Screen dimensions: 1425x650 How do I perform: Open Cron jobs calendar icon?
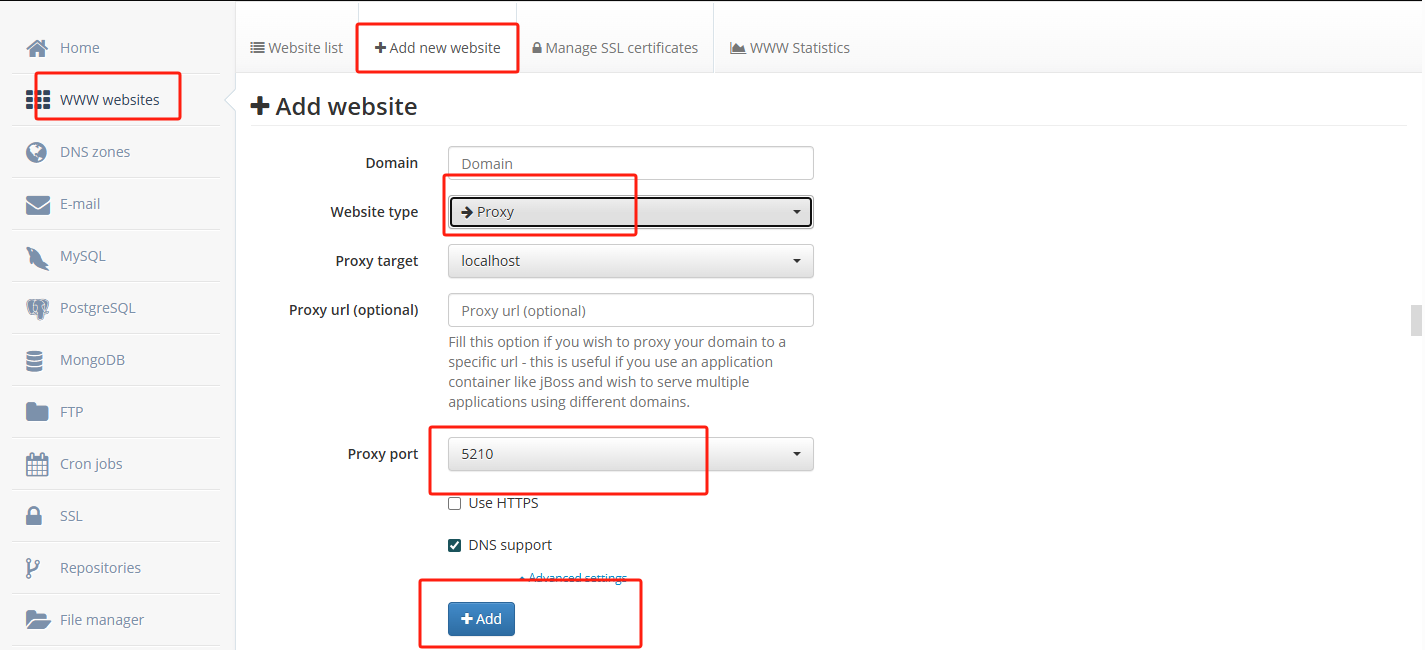click(x=37, y=464)
